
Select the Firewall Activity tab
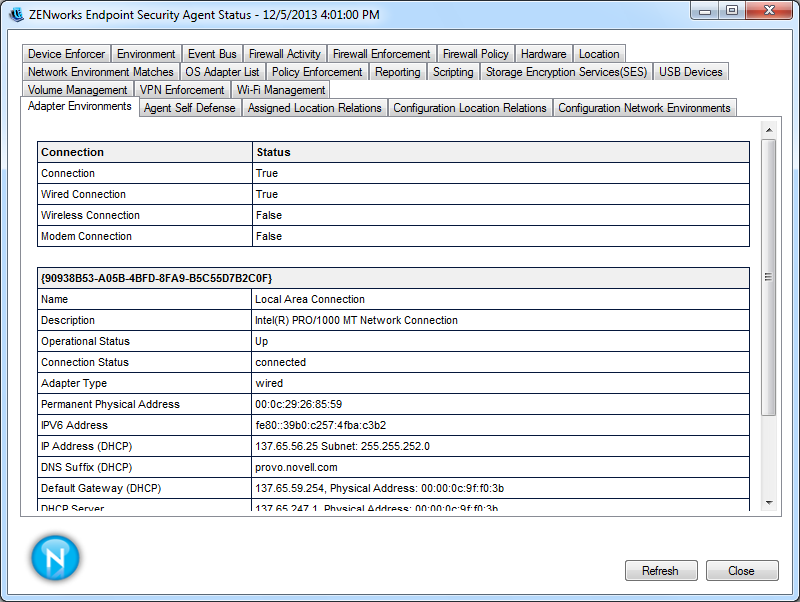tap(285, 54)
